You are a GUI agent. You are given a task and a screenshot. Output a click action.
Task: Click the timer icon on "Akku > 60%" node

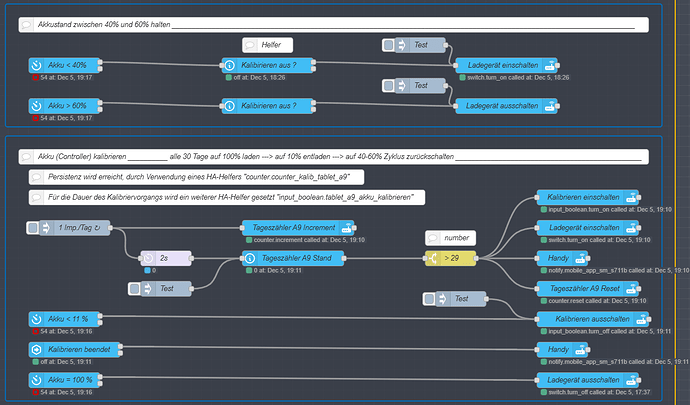(x=38, y=106)
